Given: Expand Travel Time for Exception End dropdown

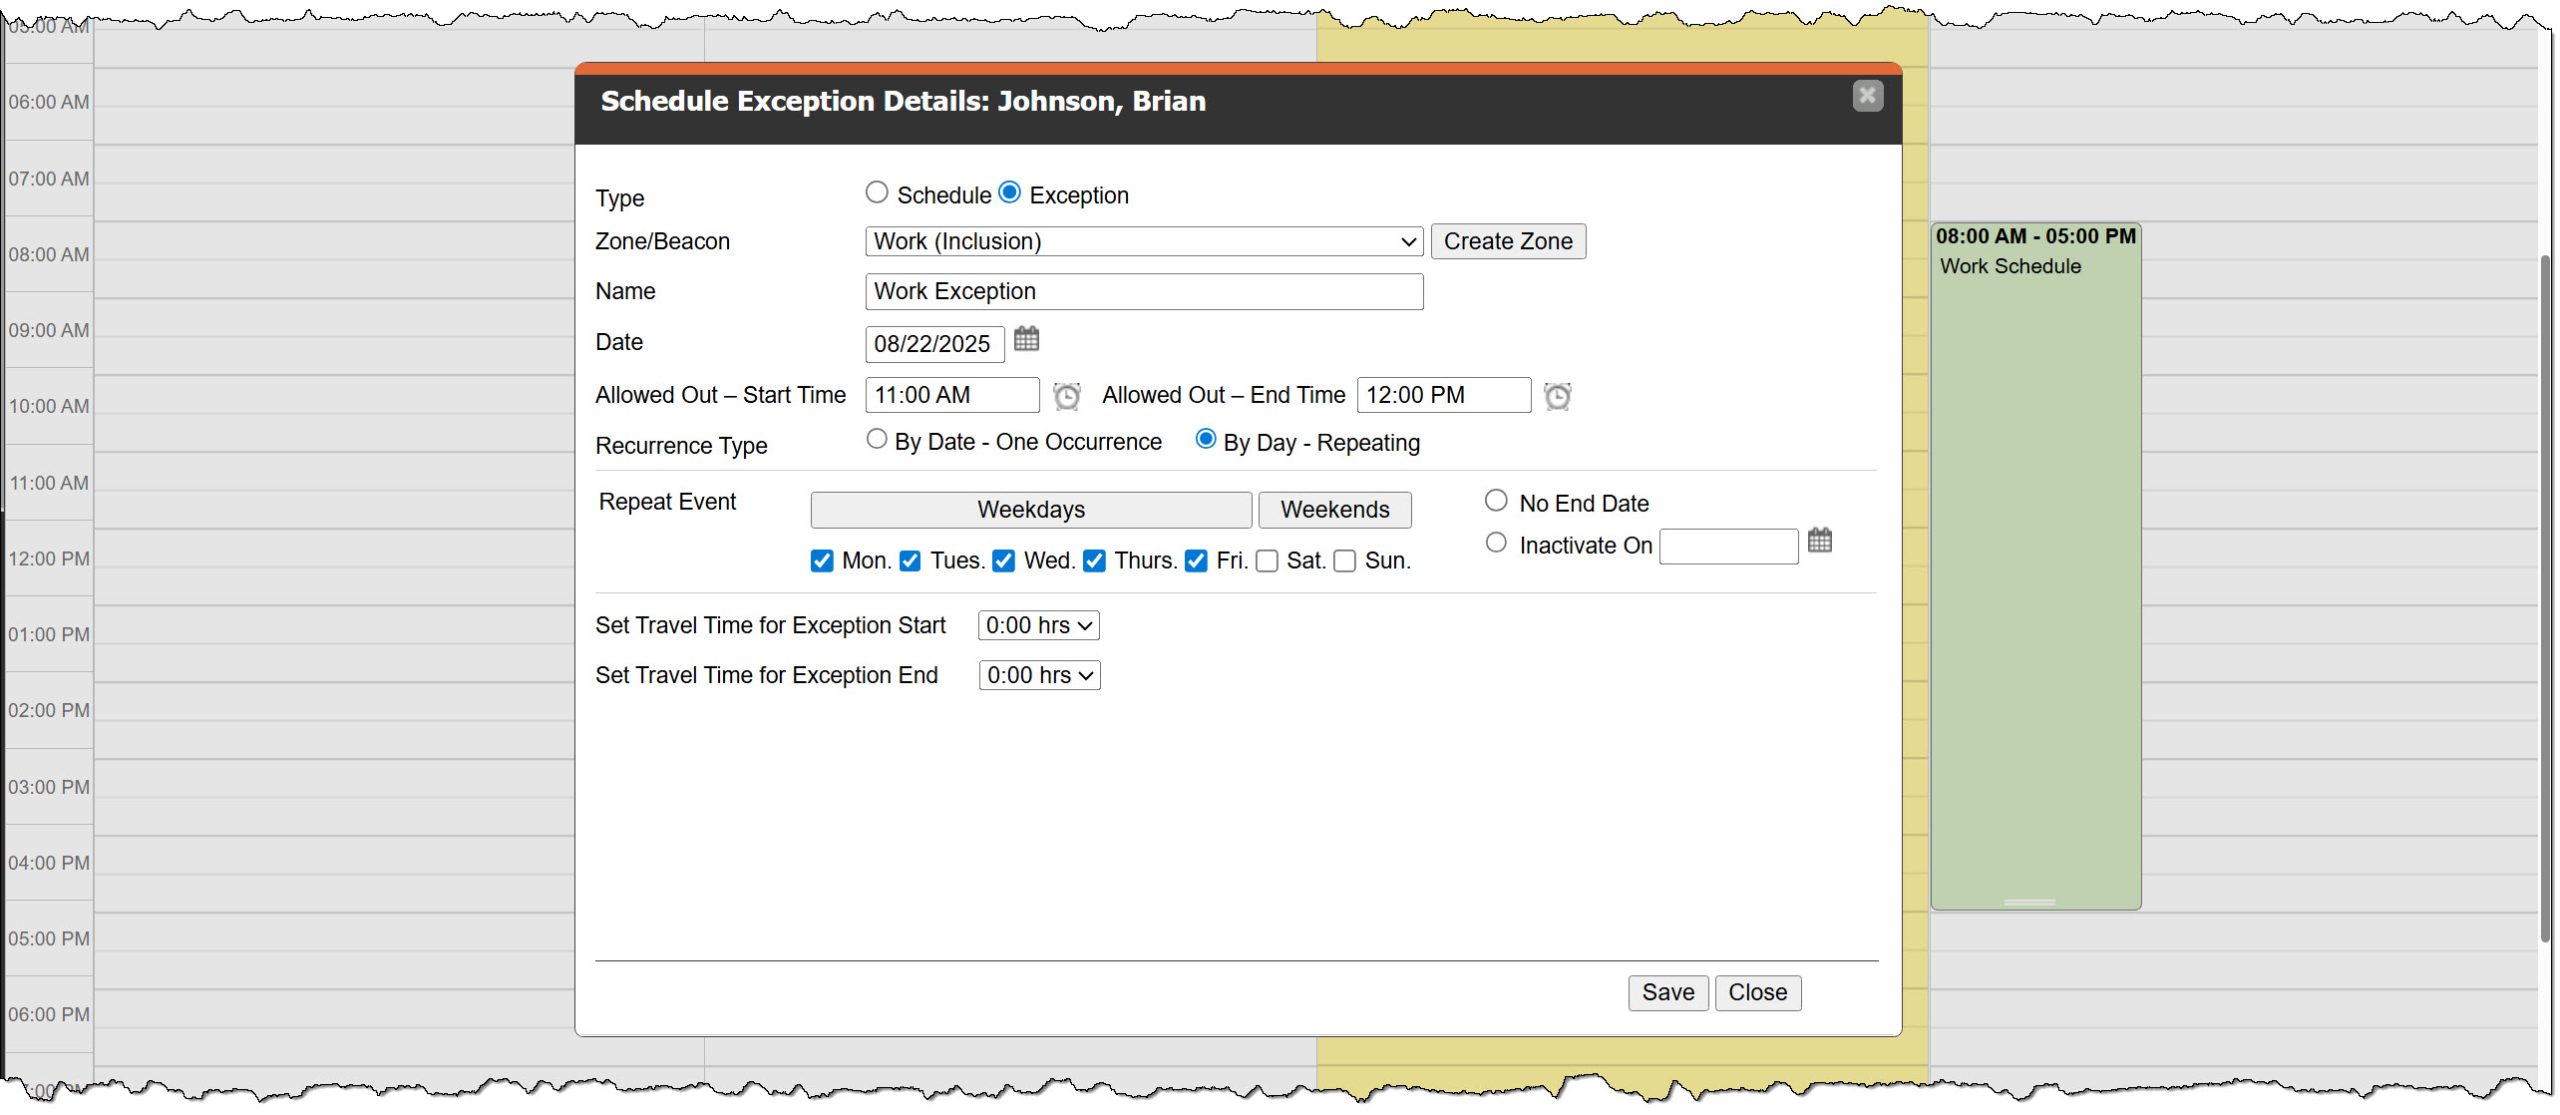Looking at the screenshot, I should pos(1039,676).
